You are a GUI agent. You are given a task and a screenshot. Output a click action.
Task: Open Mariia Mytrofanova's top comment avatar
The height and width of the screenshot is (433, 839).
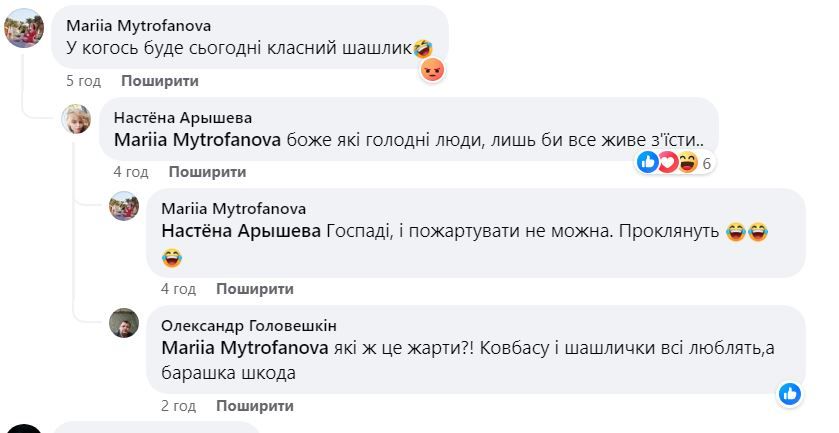pyautogui.click(x=24, y=28)
